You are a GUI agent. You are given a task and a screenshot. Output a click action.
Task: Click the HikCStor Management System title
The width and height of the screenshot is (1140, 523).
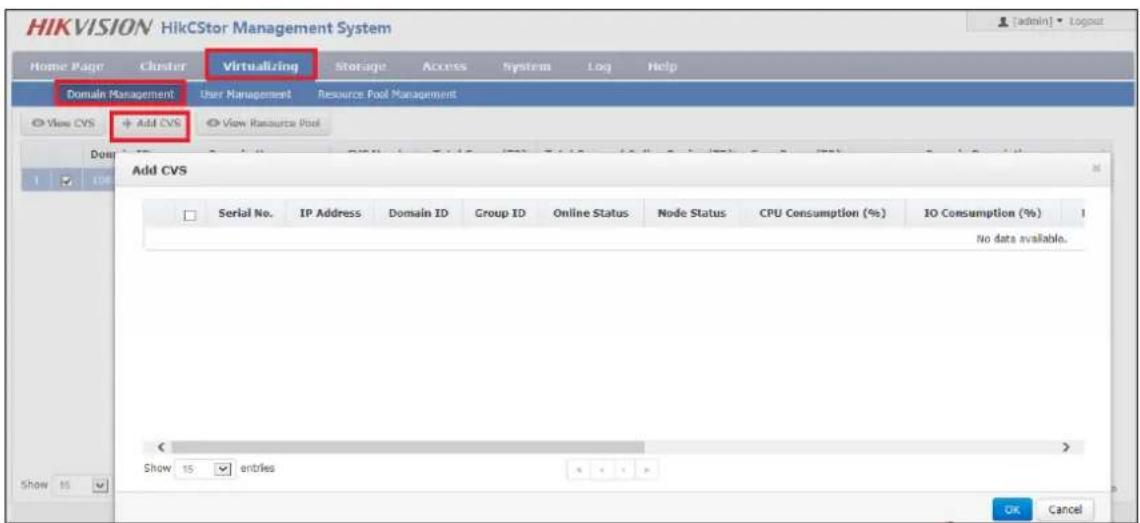click(273, 30)
